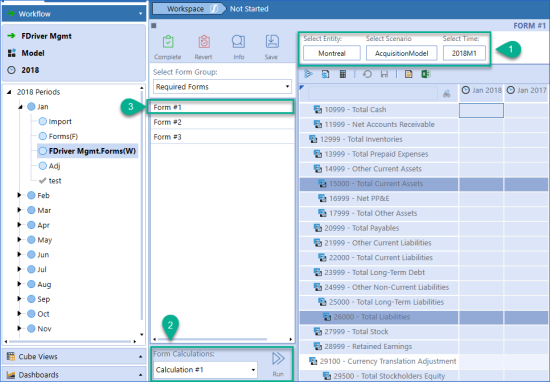Click the undo arrow icon in form toolbar
Viewport: 550px width, 382px height.
coord(367,74)
